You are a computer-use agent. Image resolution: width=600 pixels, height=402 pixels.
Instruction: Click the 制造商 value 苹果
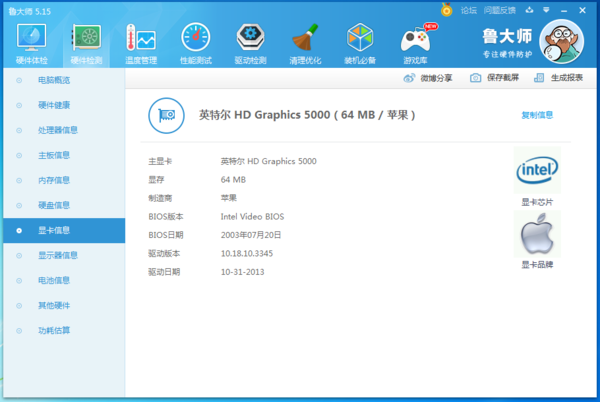228,198
